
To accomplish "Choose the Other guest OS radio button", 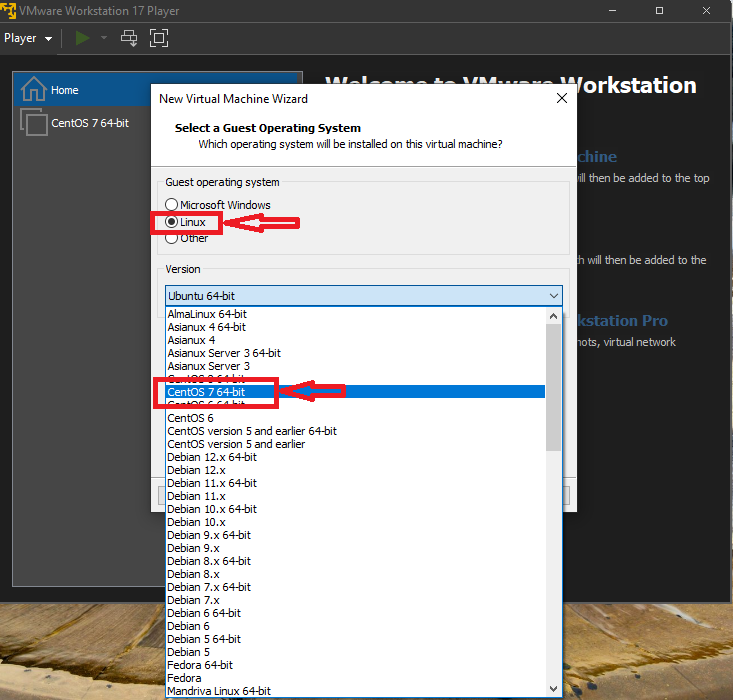I will [x=172, y=238].
